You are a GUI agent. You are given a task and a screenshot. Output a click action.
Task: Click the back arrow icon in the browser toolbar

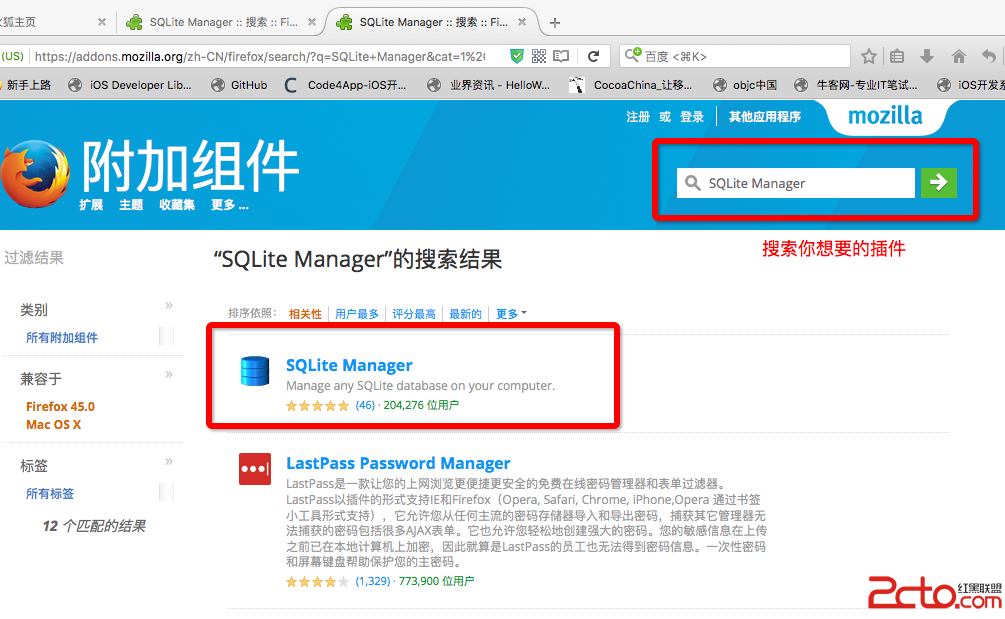pos(989,56)
